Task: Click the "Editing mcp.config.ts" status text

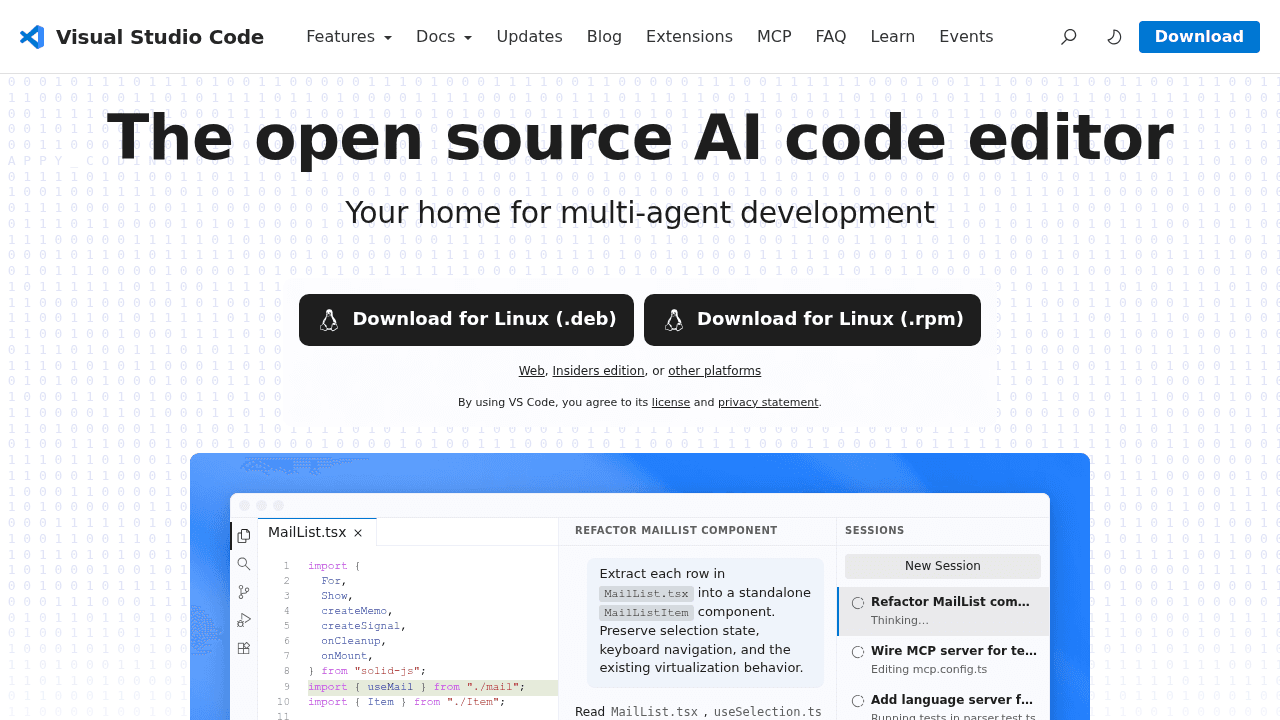Action: [929, 669]
